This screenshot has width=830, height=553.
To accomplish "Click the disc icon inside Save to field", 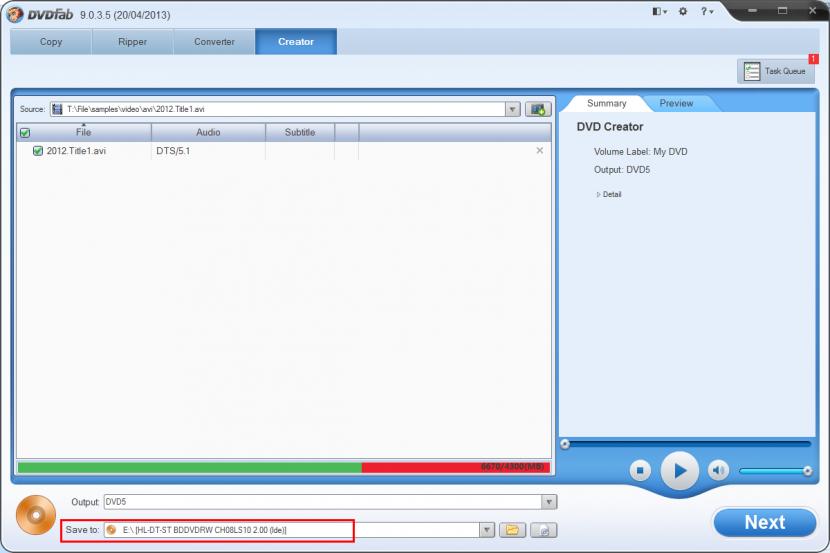I will coord(111,530).
